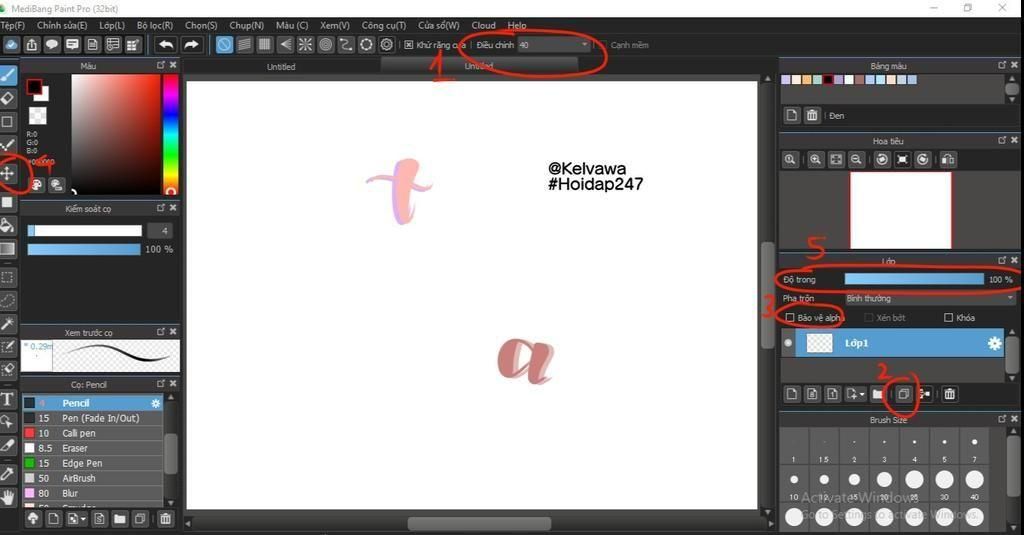Open snap settings gear in toolbar
The width and height of the screenshot is (1024, 535).
pyautogui.click(x=387, y=44)
